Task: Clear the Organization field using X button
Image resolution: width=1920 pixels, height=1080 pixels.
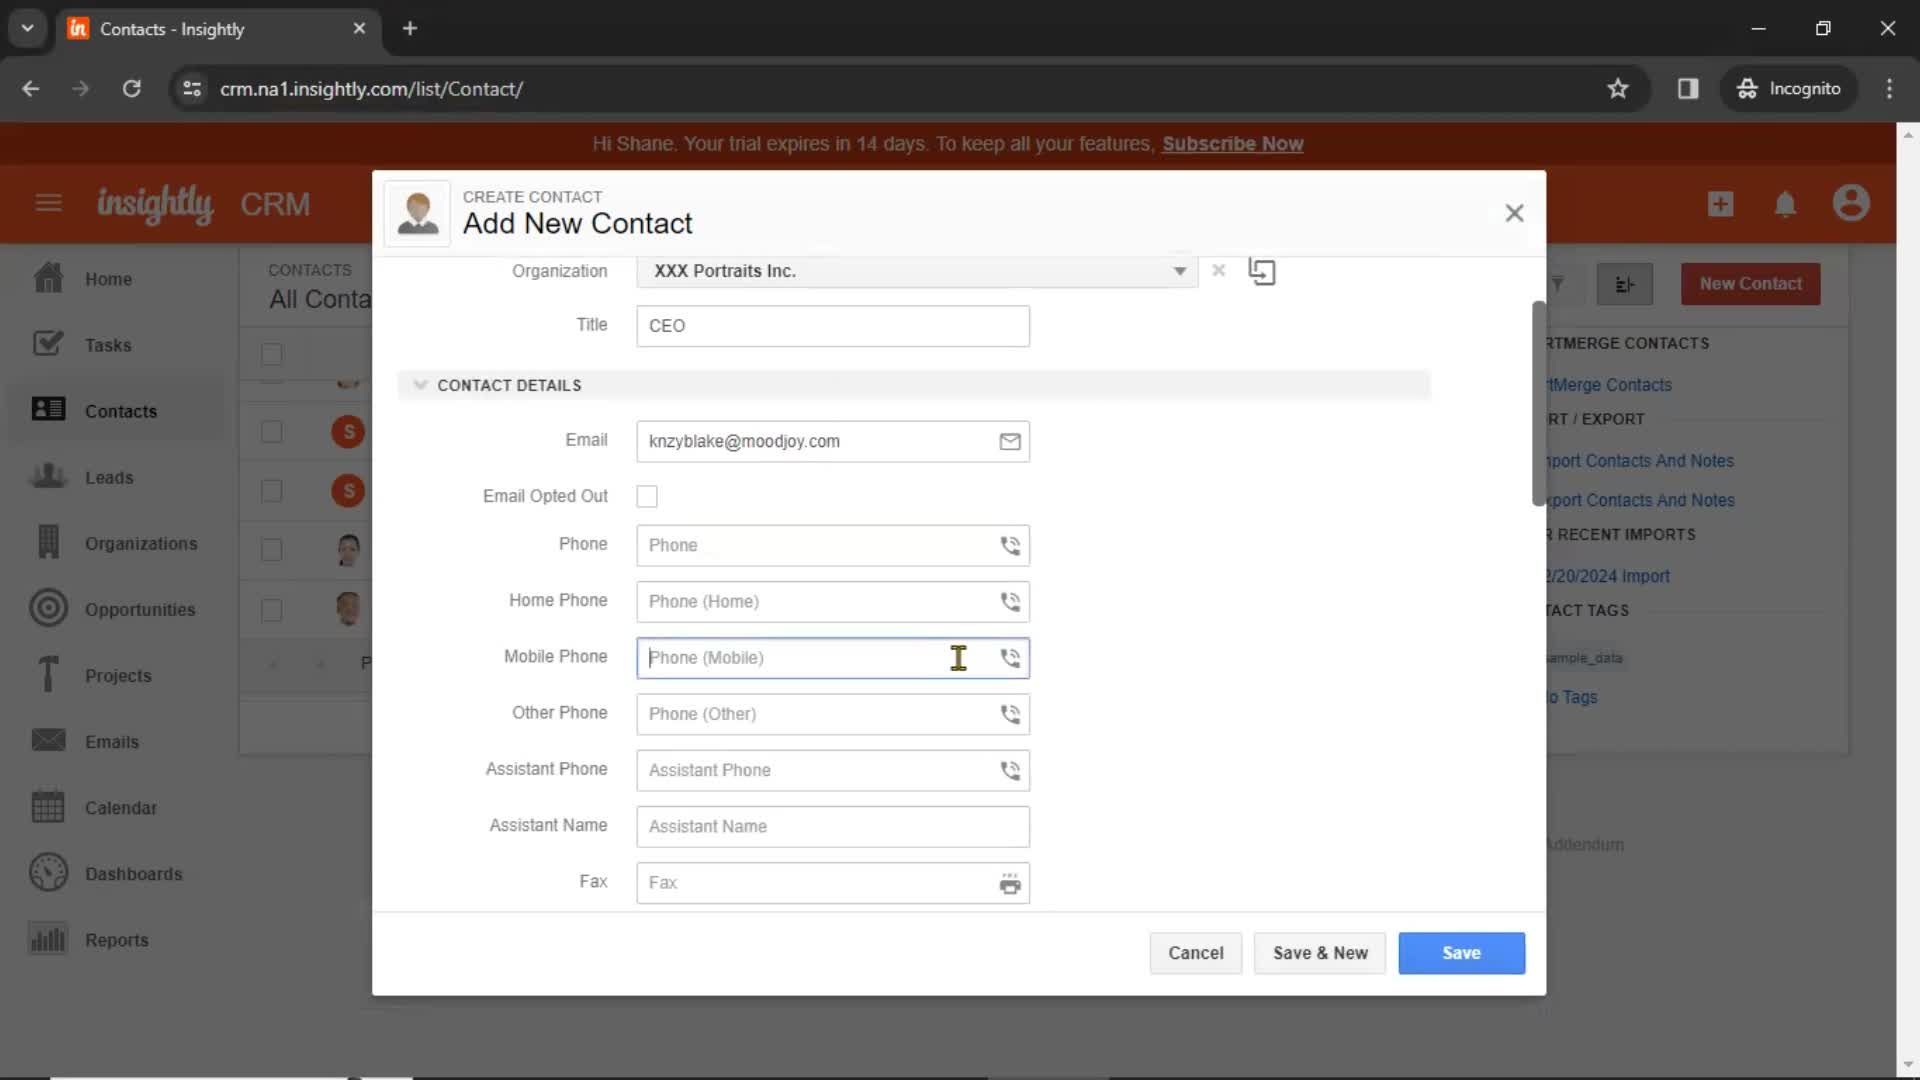Action: click(1218, 270)
